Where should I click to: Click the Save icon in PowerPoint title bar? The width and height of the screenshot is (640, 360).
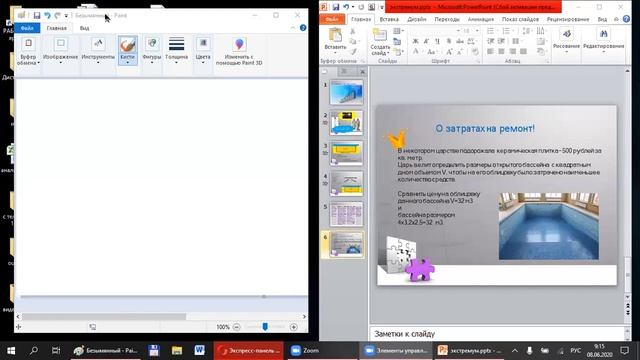[x=336, y=7]
